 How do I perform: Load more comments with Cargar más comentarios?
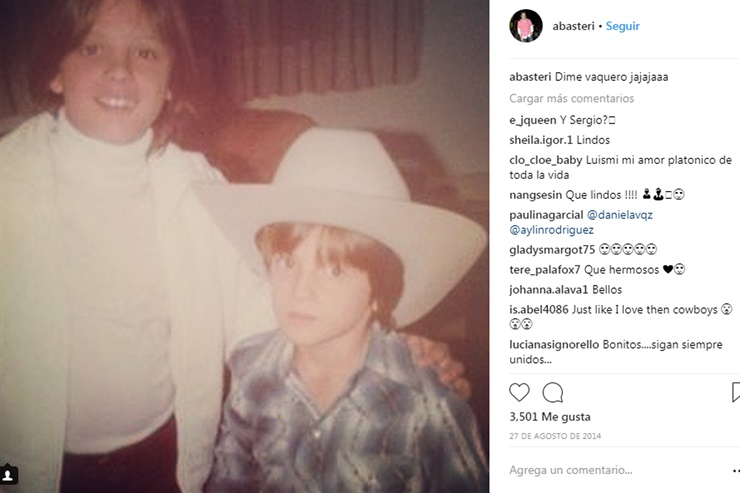coord(572,99)
